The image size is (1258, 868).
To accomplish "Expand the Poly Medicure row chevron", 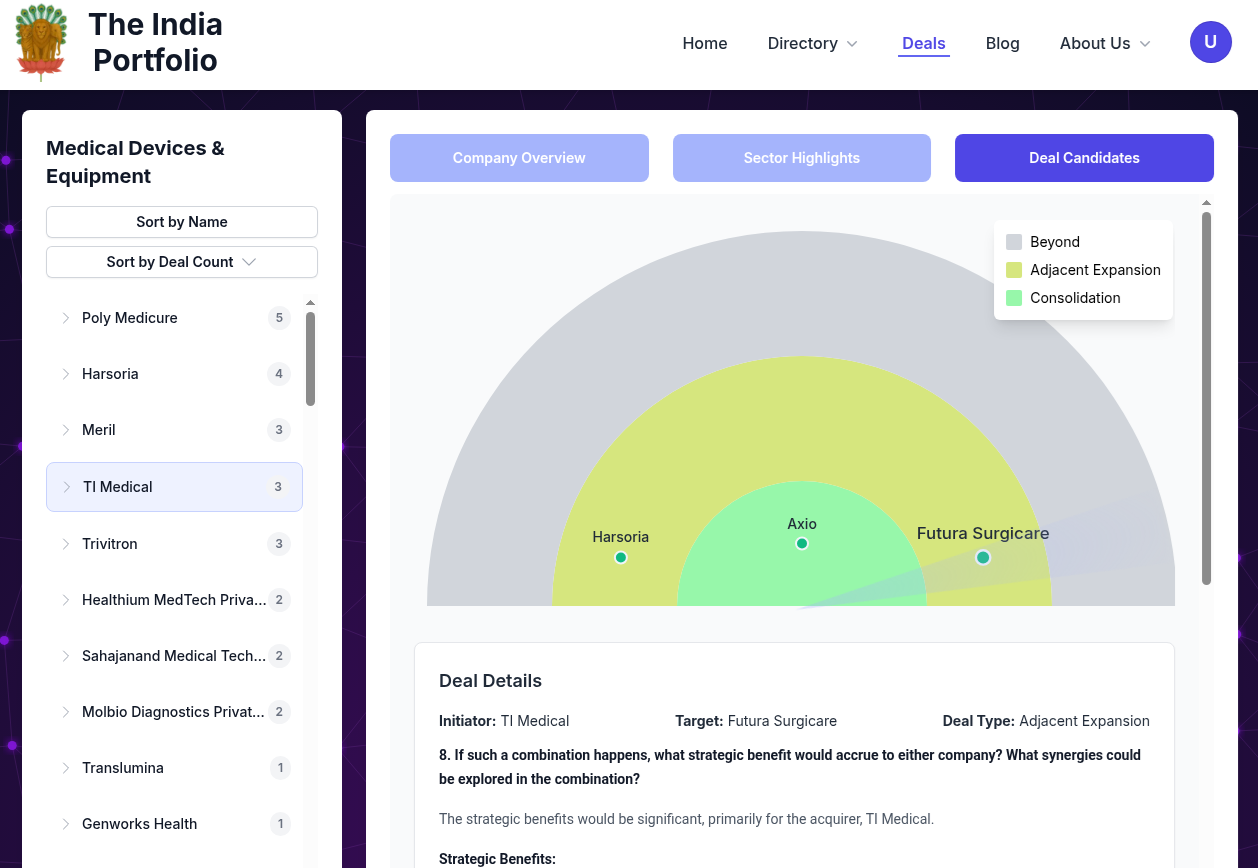I will [x=66, y=318].
